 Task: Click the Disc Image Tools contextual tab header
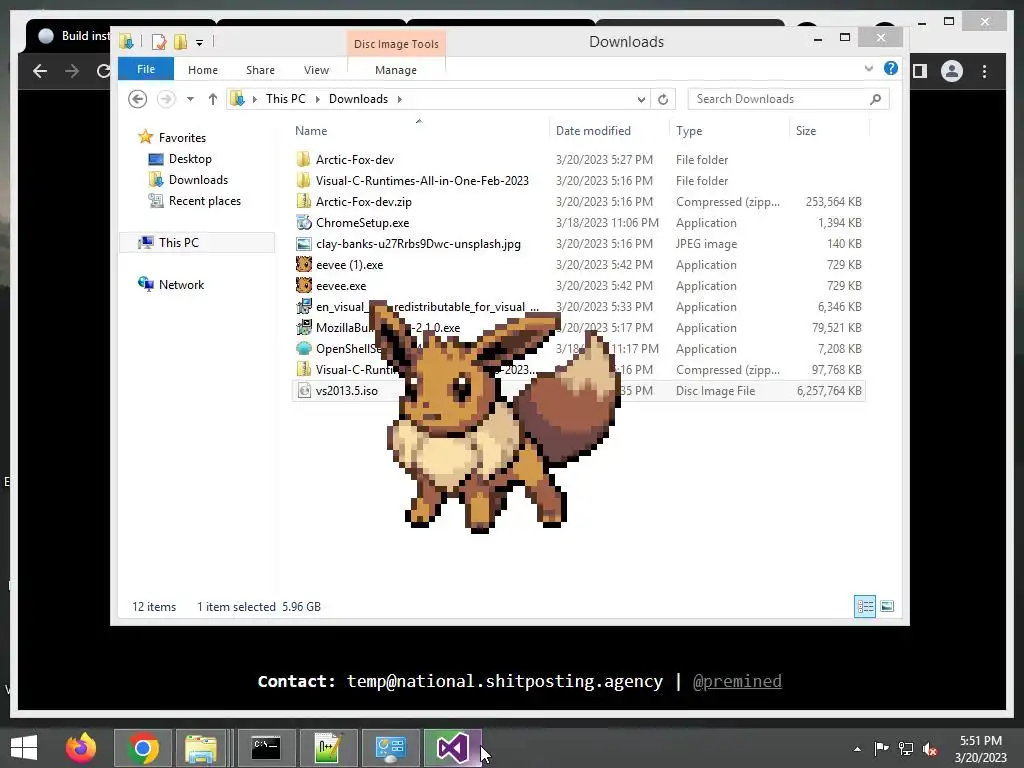click(x=396, y=44)
